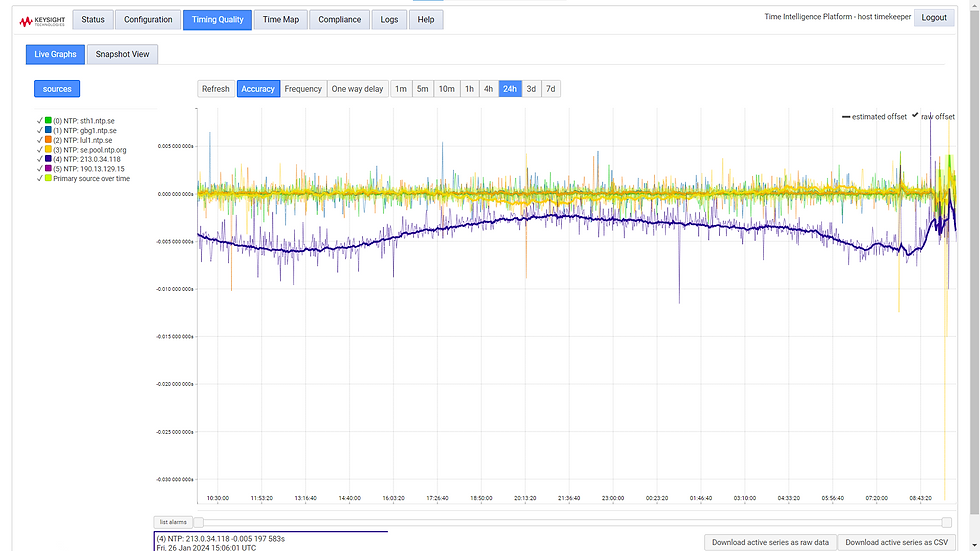Click the page vertical scrollbar
The width and height of the screenshot is (980, 551).
(974, 262)
